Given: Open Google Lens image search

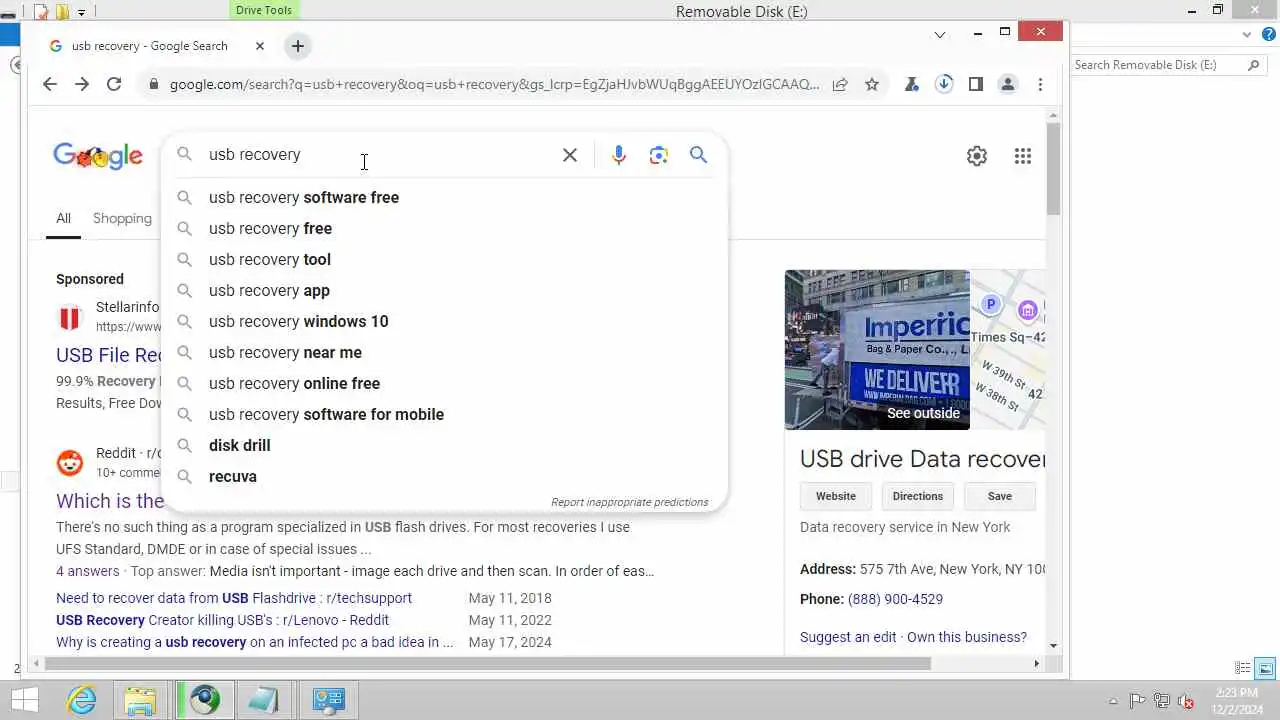Looking at the screenshot, I should [x=658, y=155].
